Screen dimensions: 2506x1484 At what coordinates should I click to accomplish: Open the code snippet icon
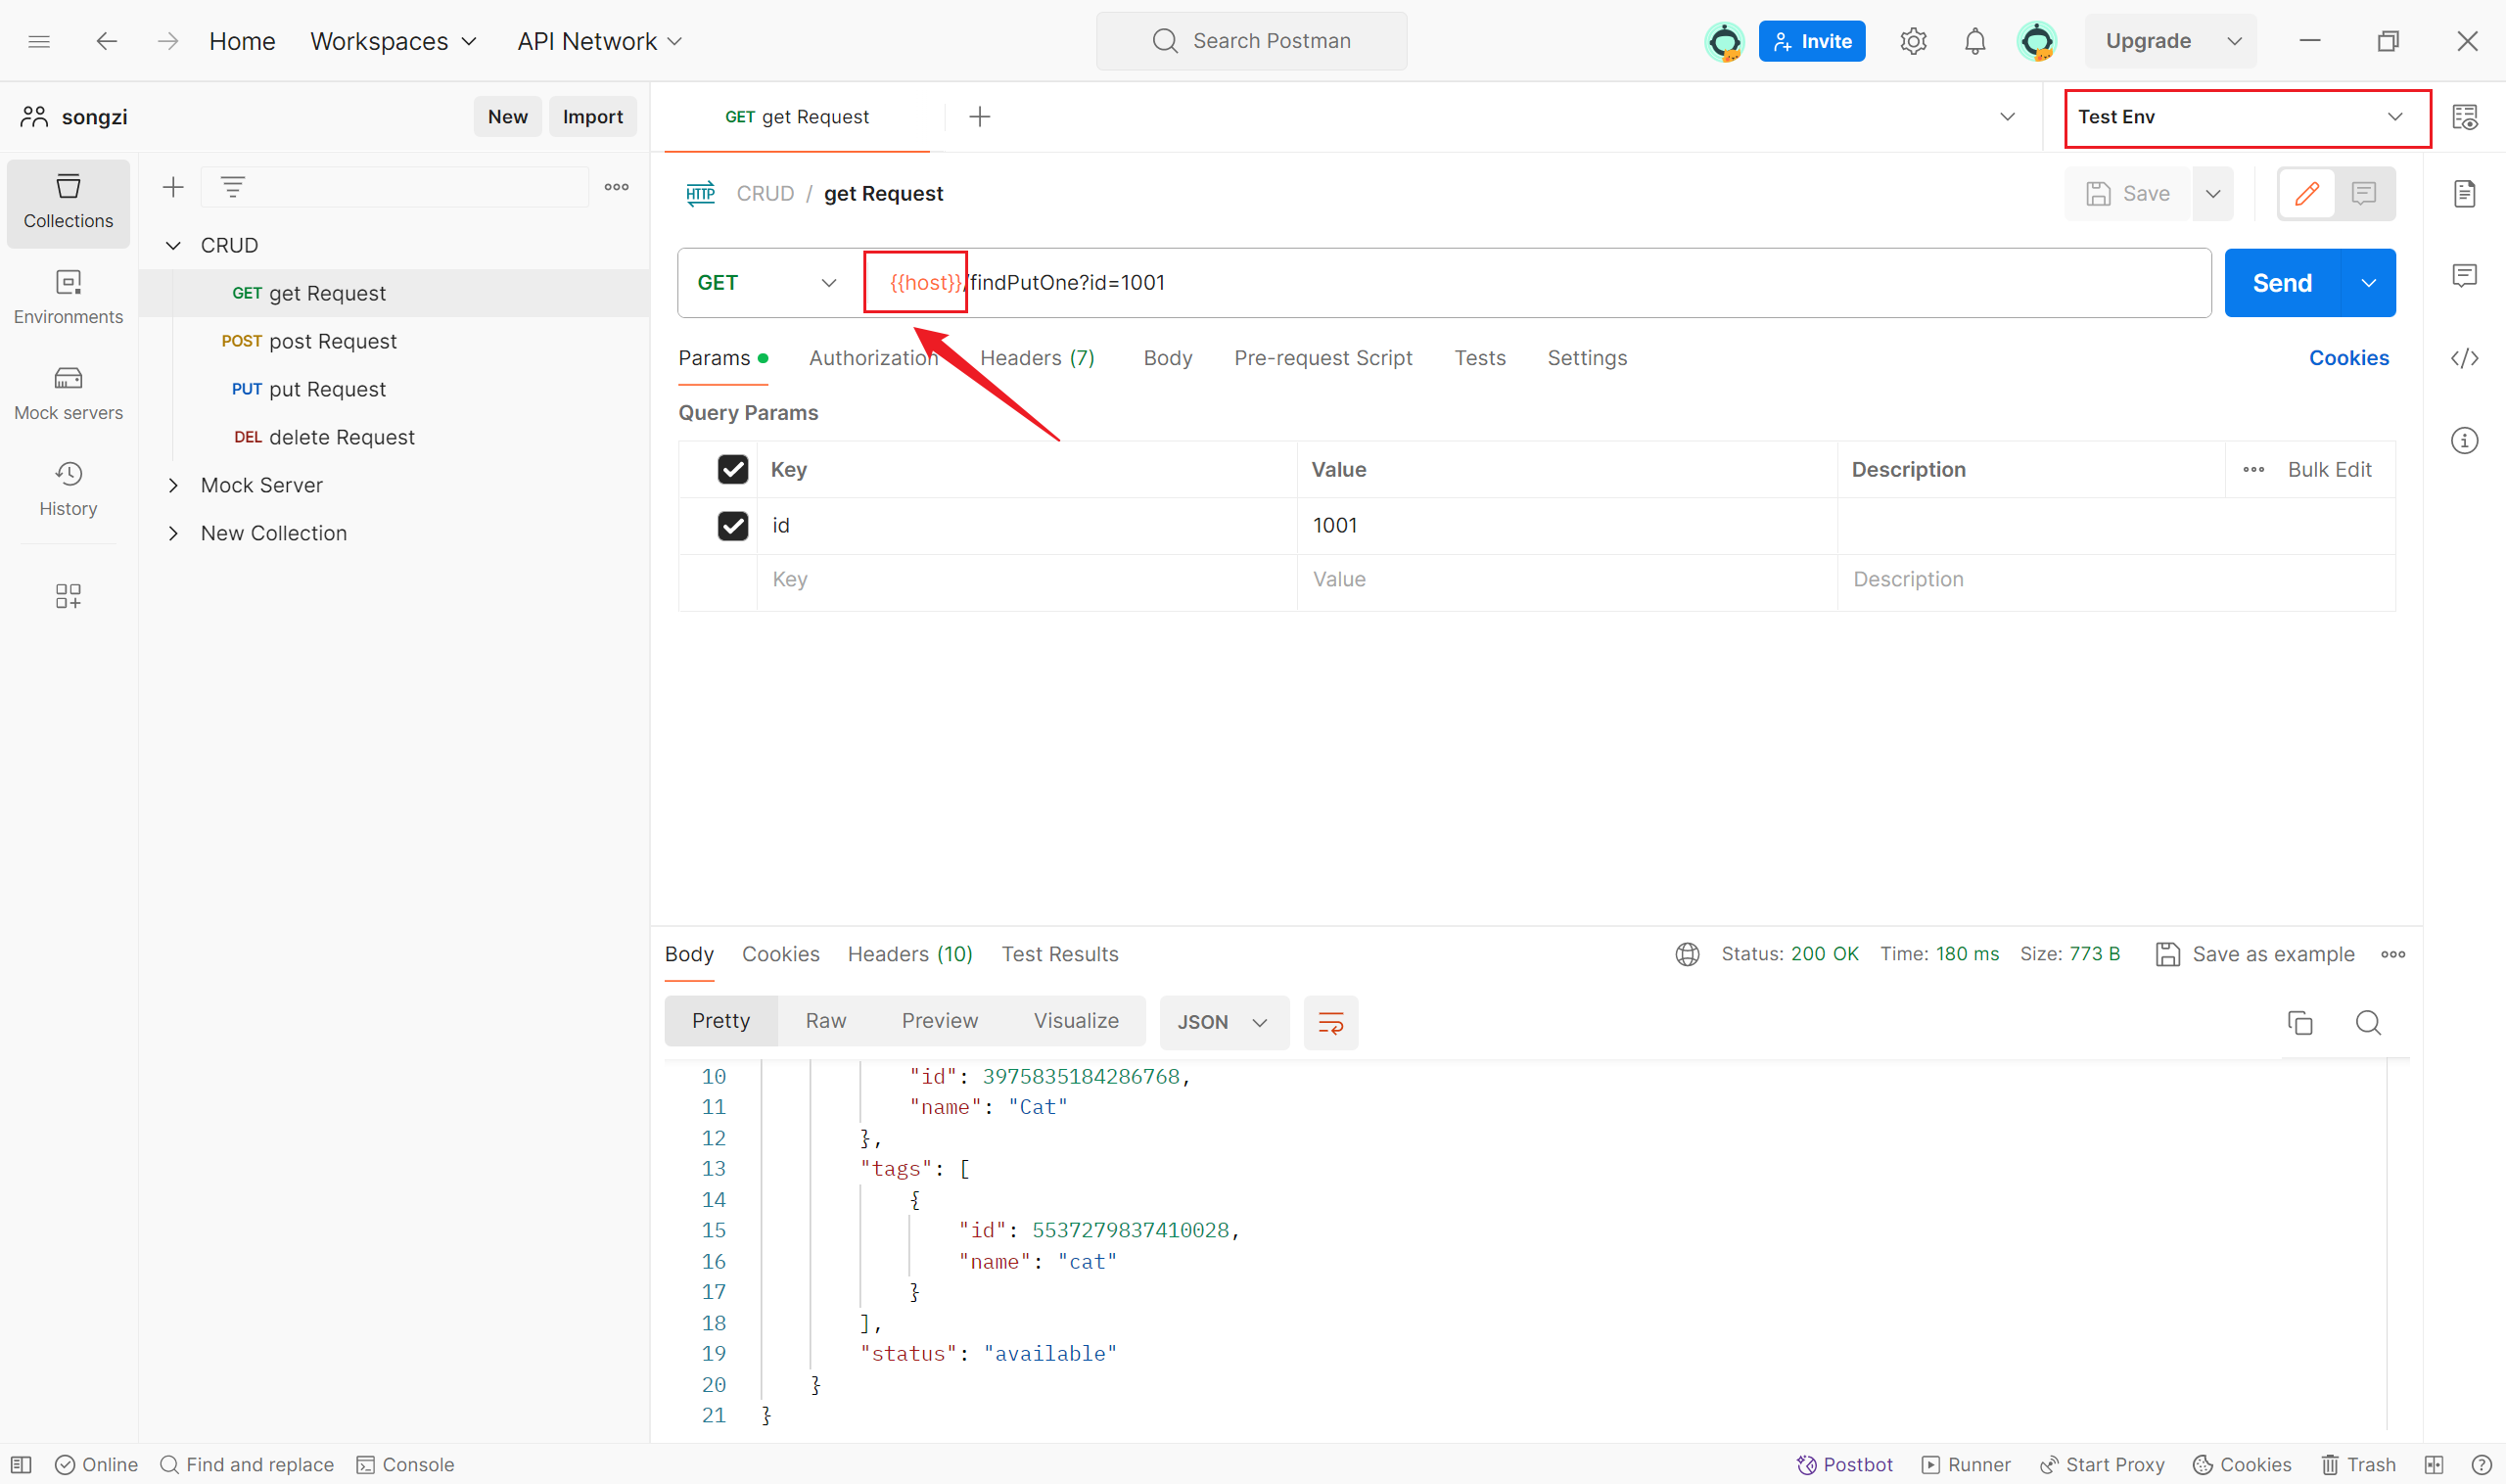coord(2464,358)
